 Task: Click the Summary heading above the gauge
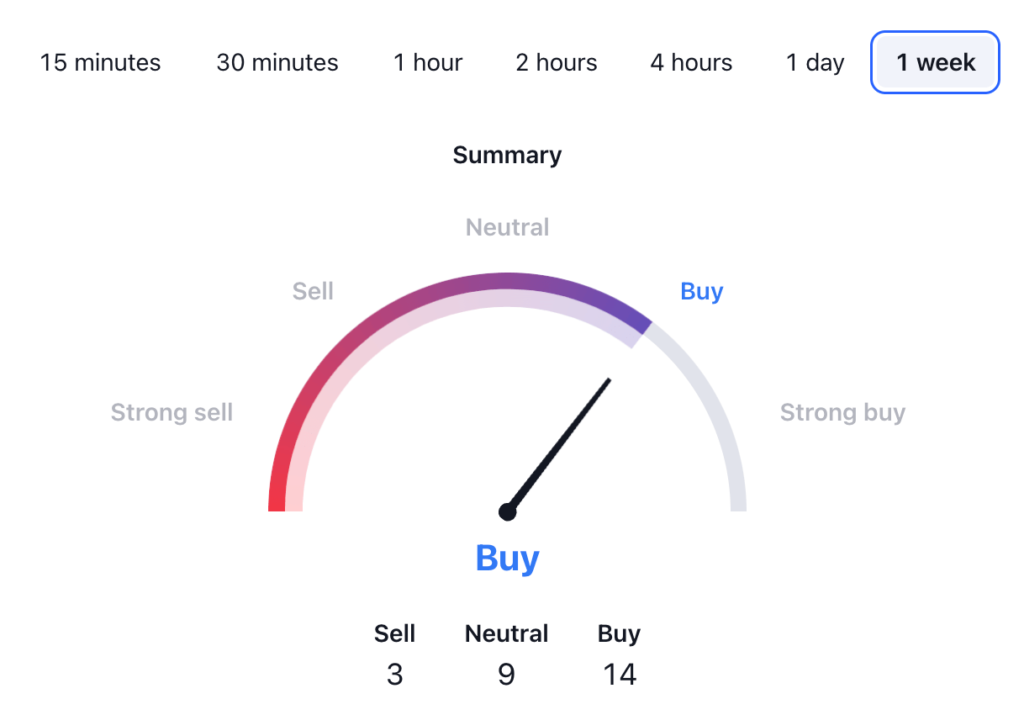(507, 155)
